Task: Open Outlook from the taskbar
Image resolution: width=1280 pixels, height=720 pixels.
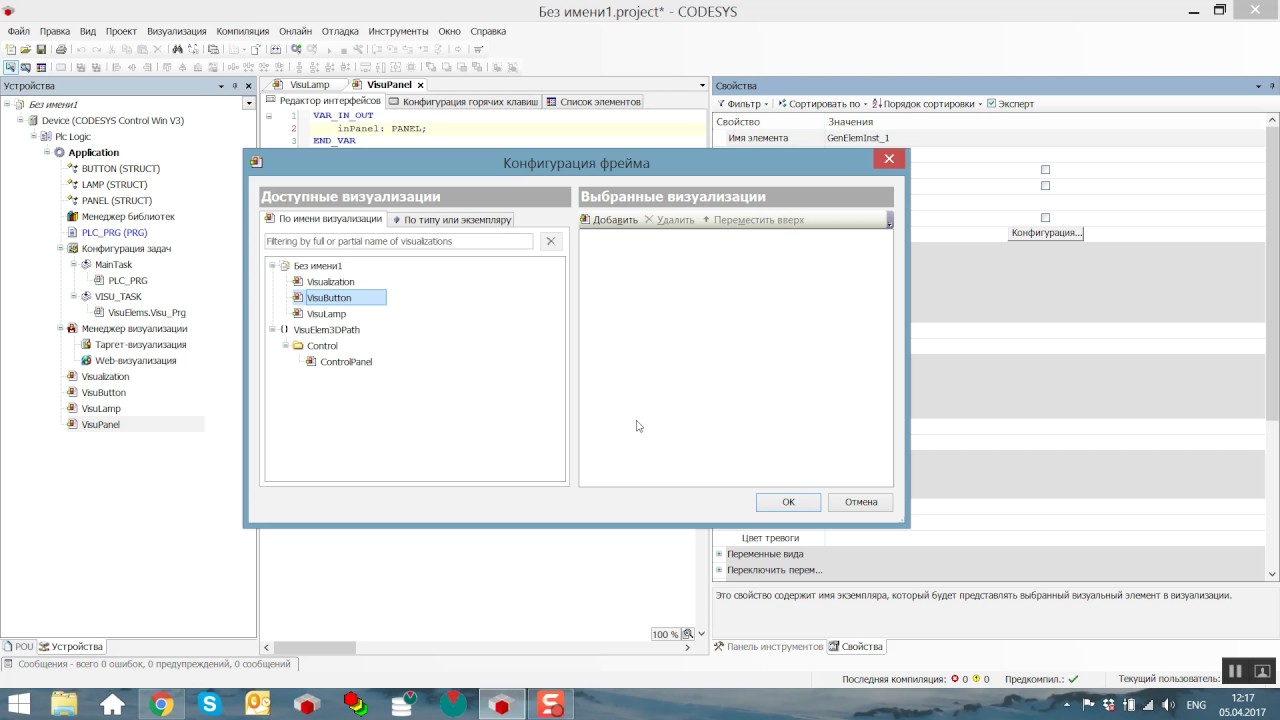Action: (x=258, y=705)
